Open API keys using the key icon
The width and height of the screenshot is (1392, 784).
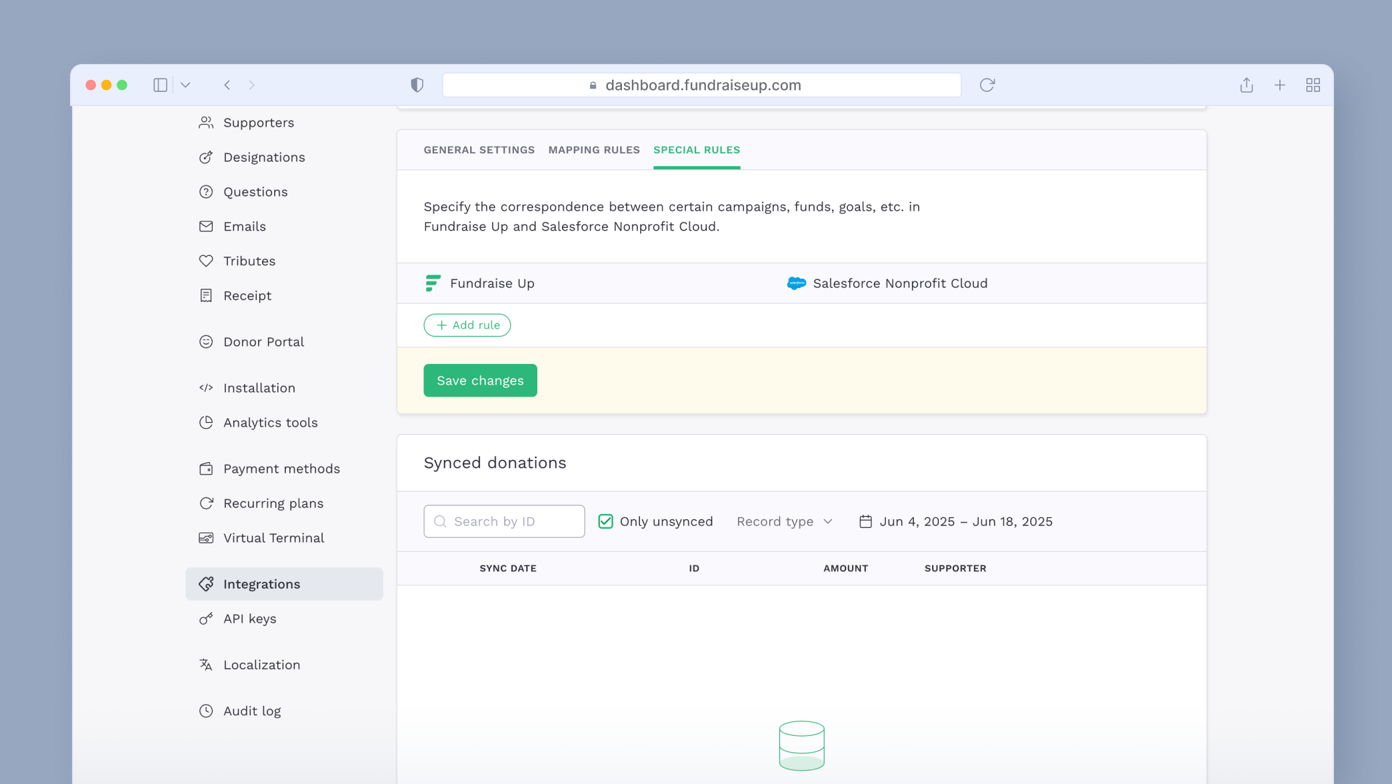pyautogui.click(x=204, y=618)
